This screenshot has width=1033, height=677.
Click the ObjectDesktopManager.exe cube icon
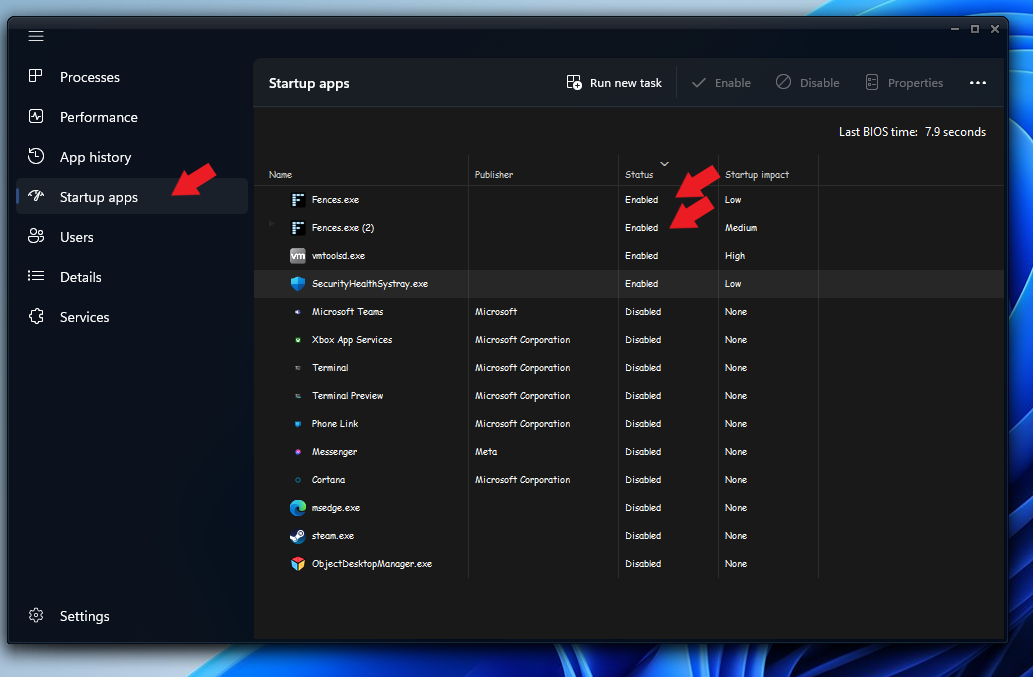[298, 564]
